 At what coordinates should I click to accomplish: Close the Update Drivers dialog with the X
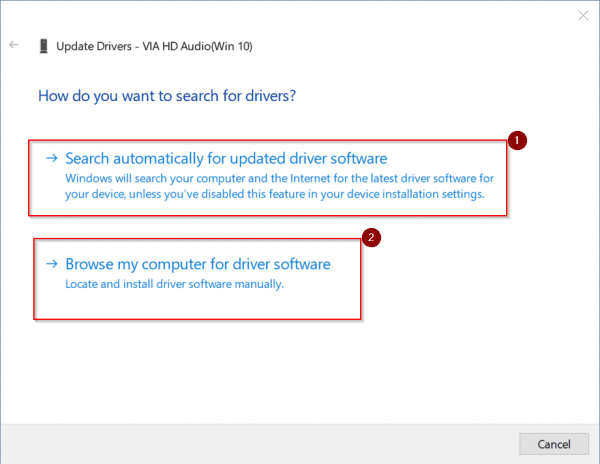point(583,15)
